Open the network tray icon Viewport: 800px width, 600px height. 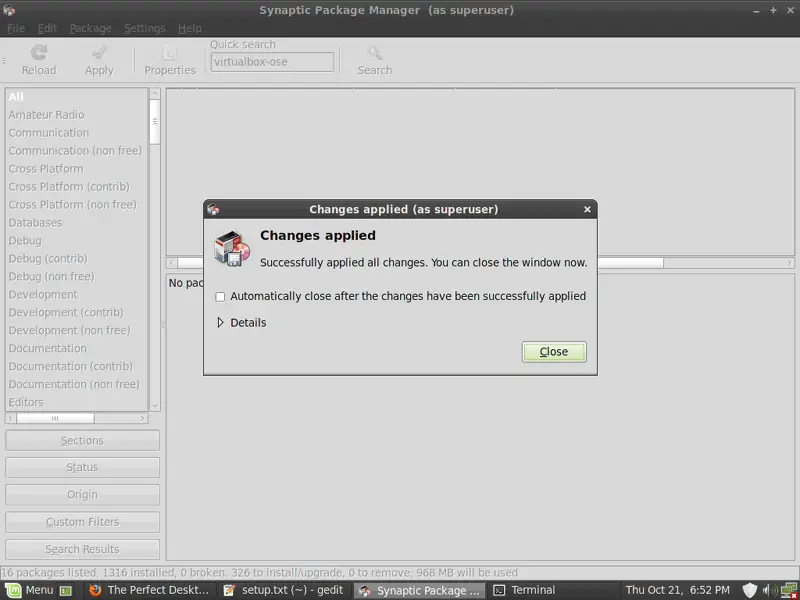(789, 590)
